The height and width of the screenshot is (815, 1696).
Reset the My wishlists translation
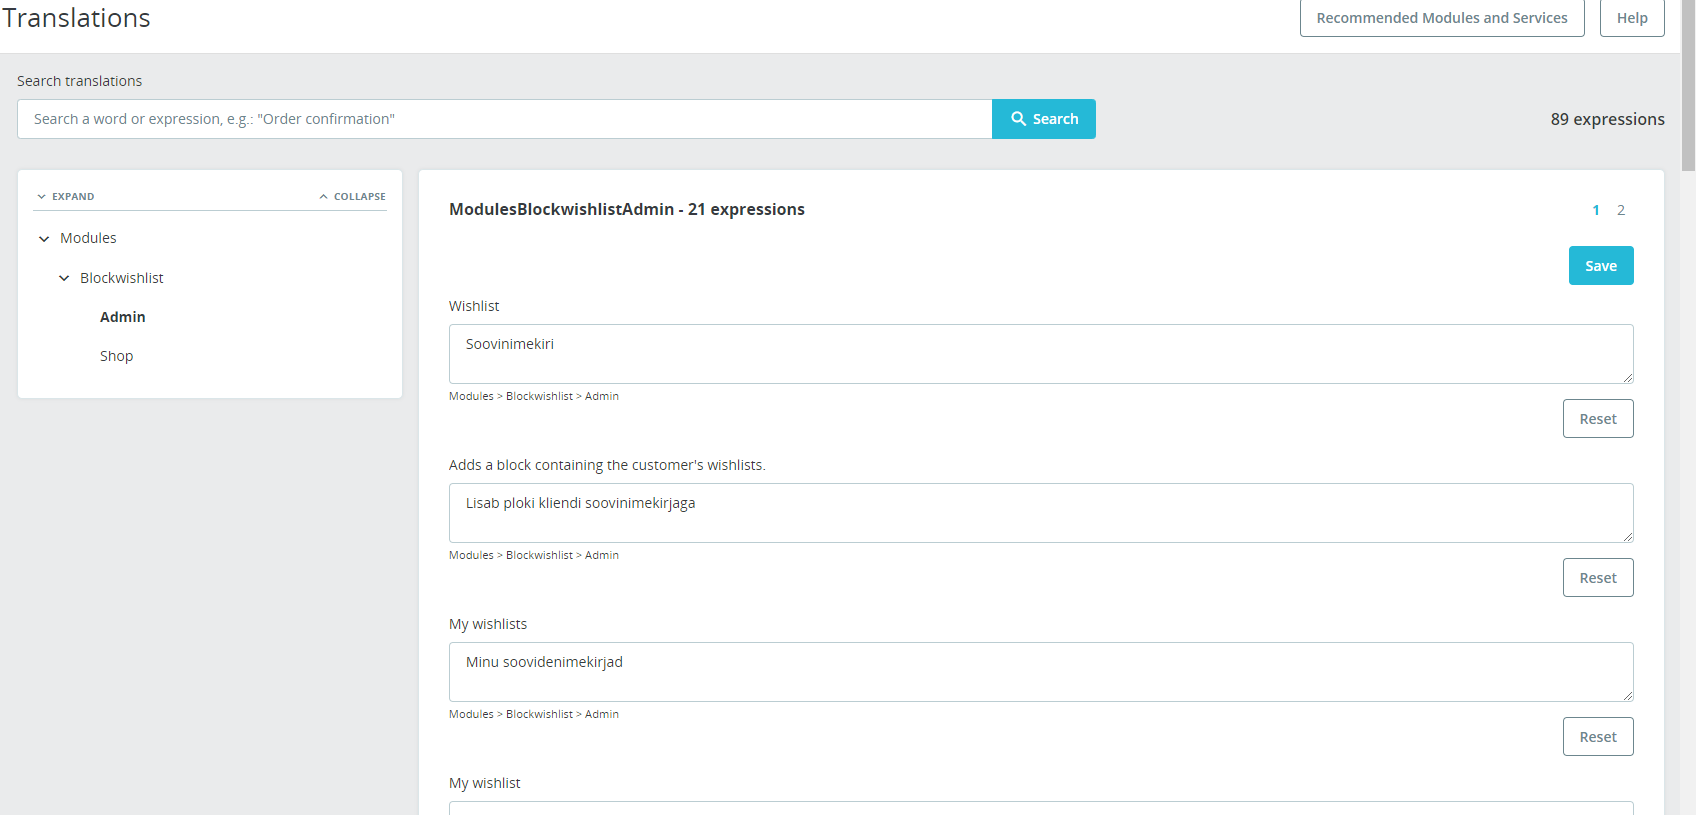click(x=1598, y=737)
